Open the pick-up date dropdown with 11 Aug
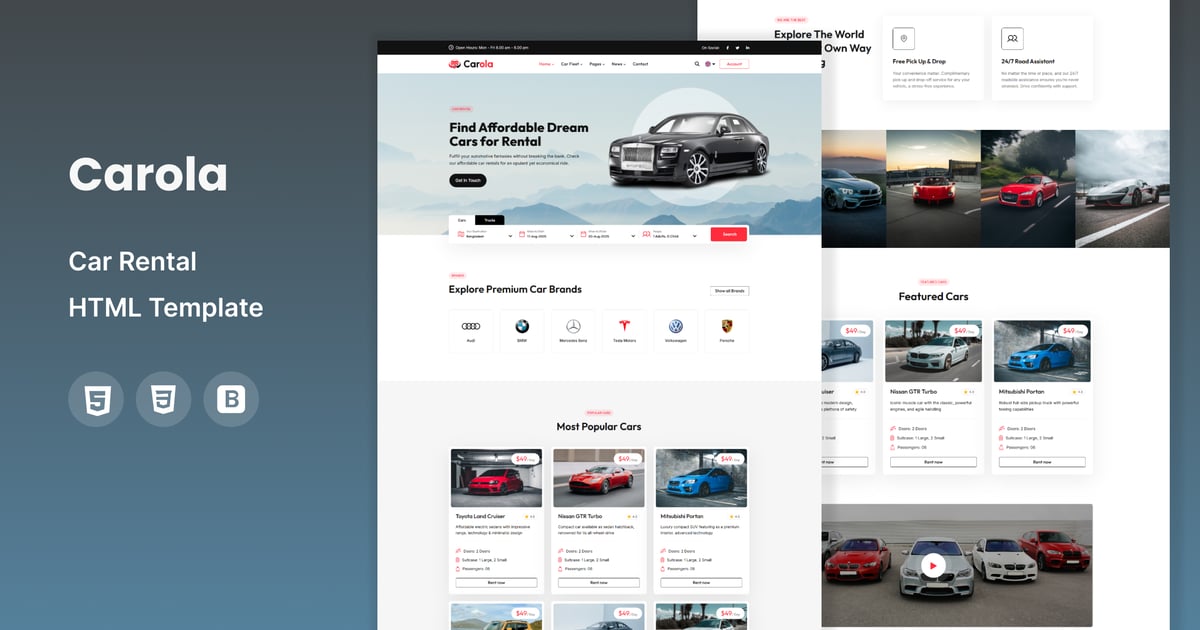 pyautogui.click(x=547, y=235)
